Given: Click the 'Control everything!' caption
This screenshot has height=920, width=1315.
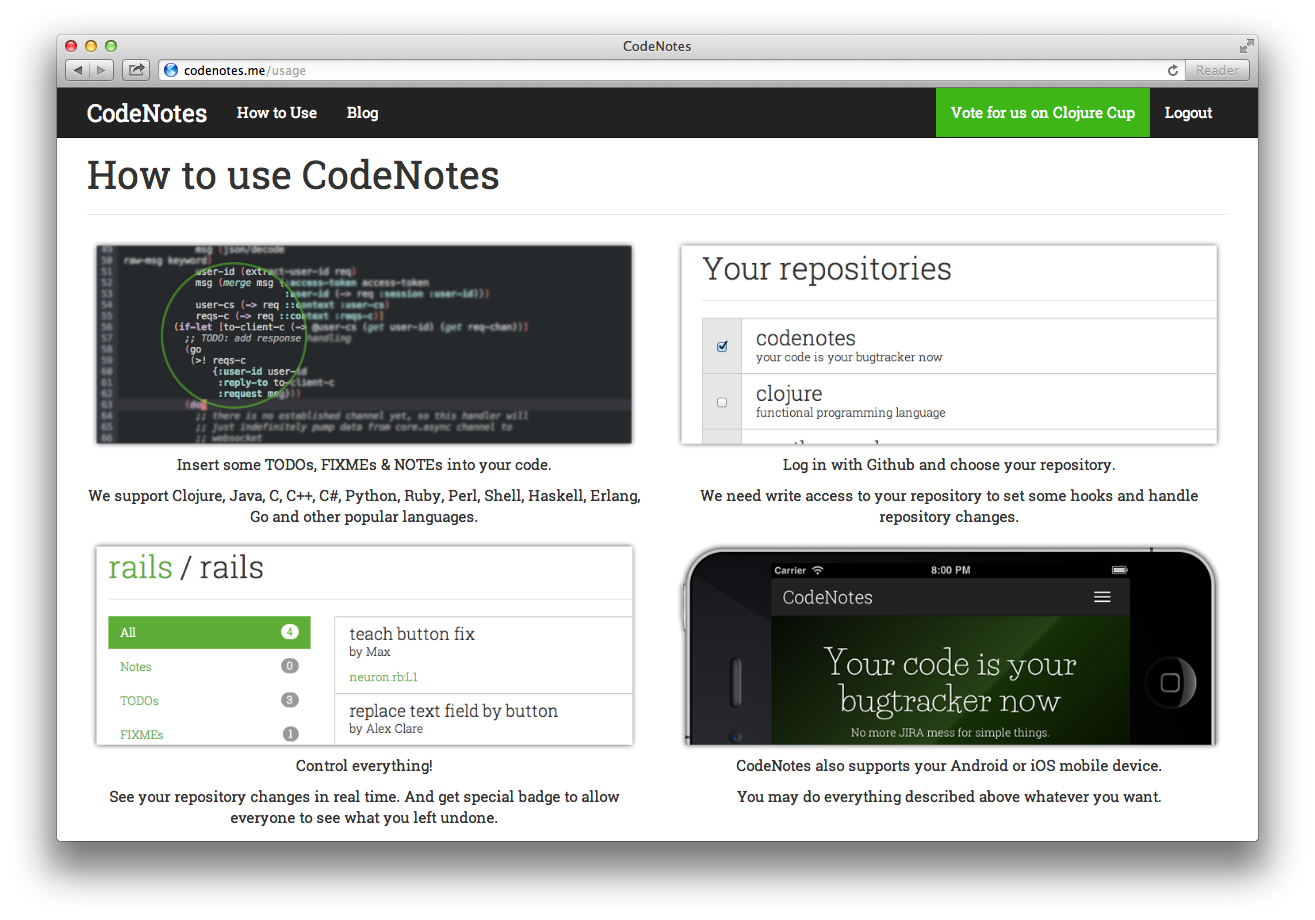Looking at the screenshot, I should tap(364, 766).
